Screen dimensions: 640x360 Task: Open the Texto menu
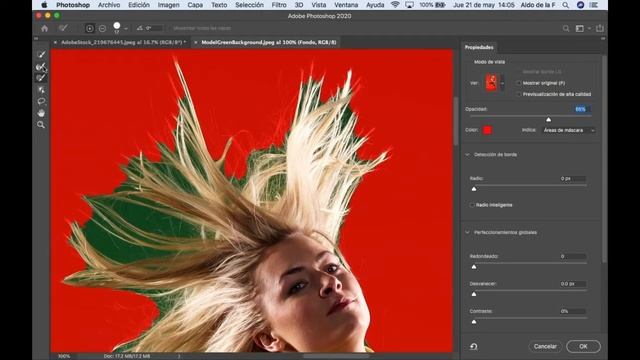click(219, 5)
